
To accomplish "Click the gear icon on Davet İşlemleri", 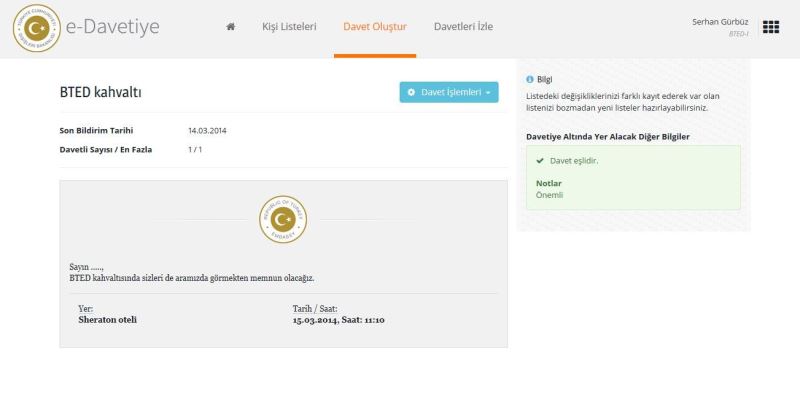I will [x=411, y=92].
